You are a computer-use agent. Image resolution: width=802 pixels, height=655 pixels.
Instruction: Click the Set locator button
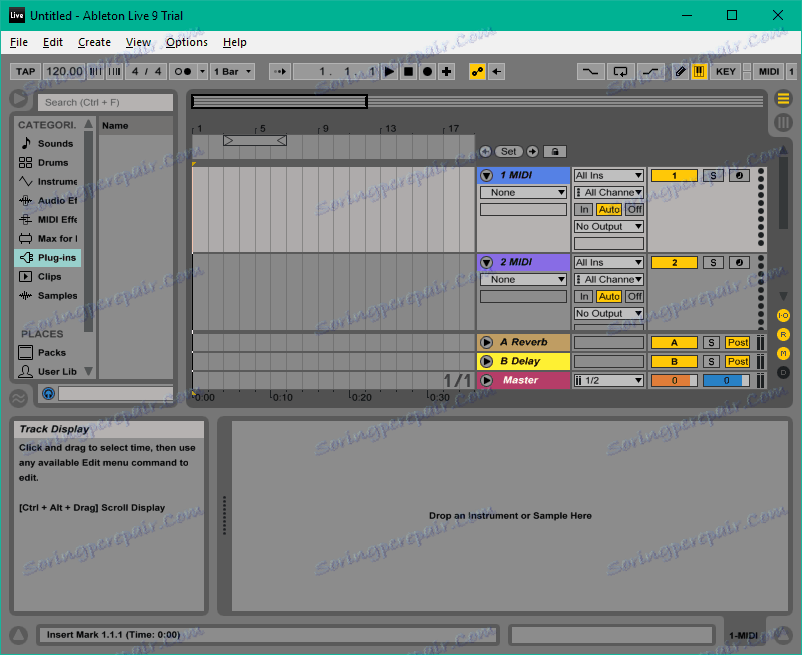[508, 151]
